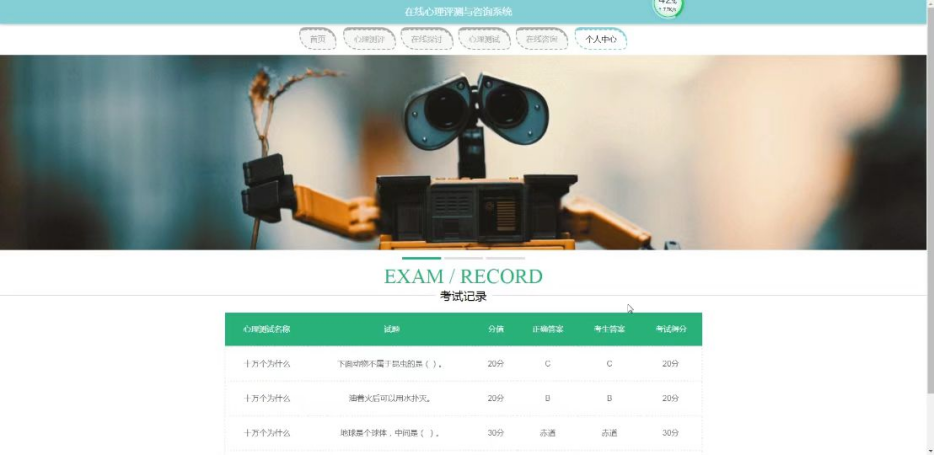Click the 正确答案 column header

[x=548, y=329]
